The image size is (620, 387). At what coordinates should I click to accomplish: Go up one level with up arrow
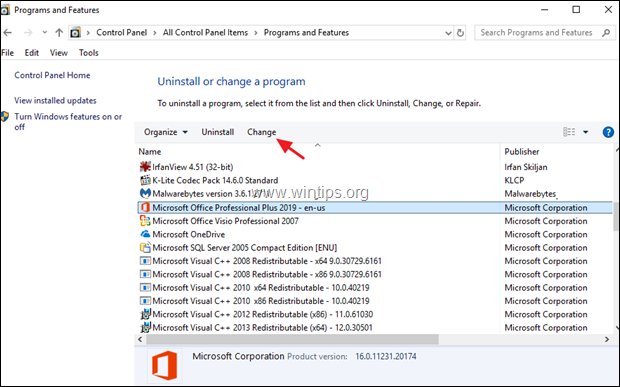59,33
